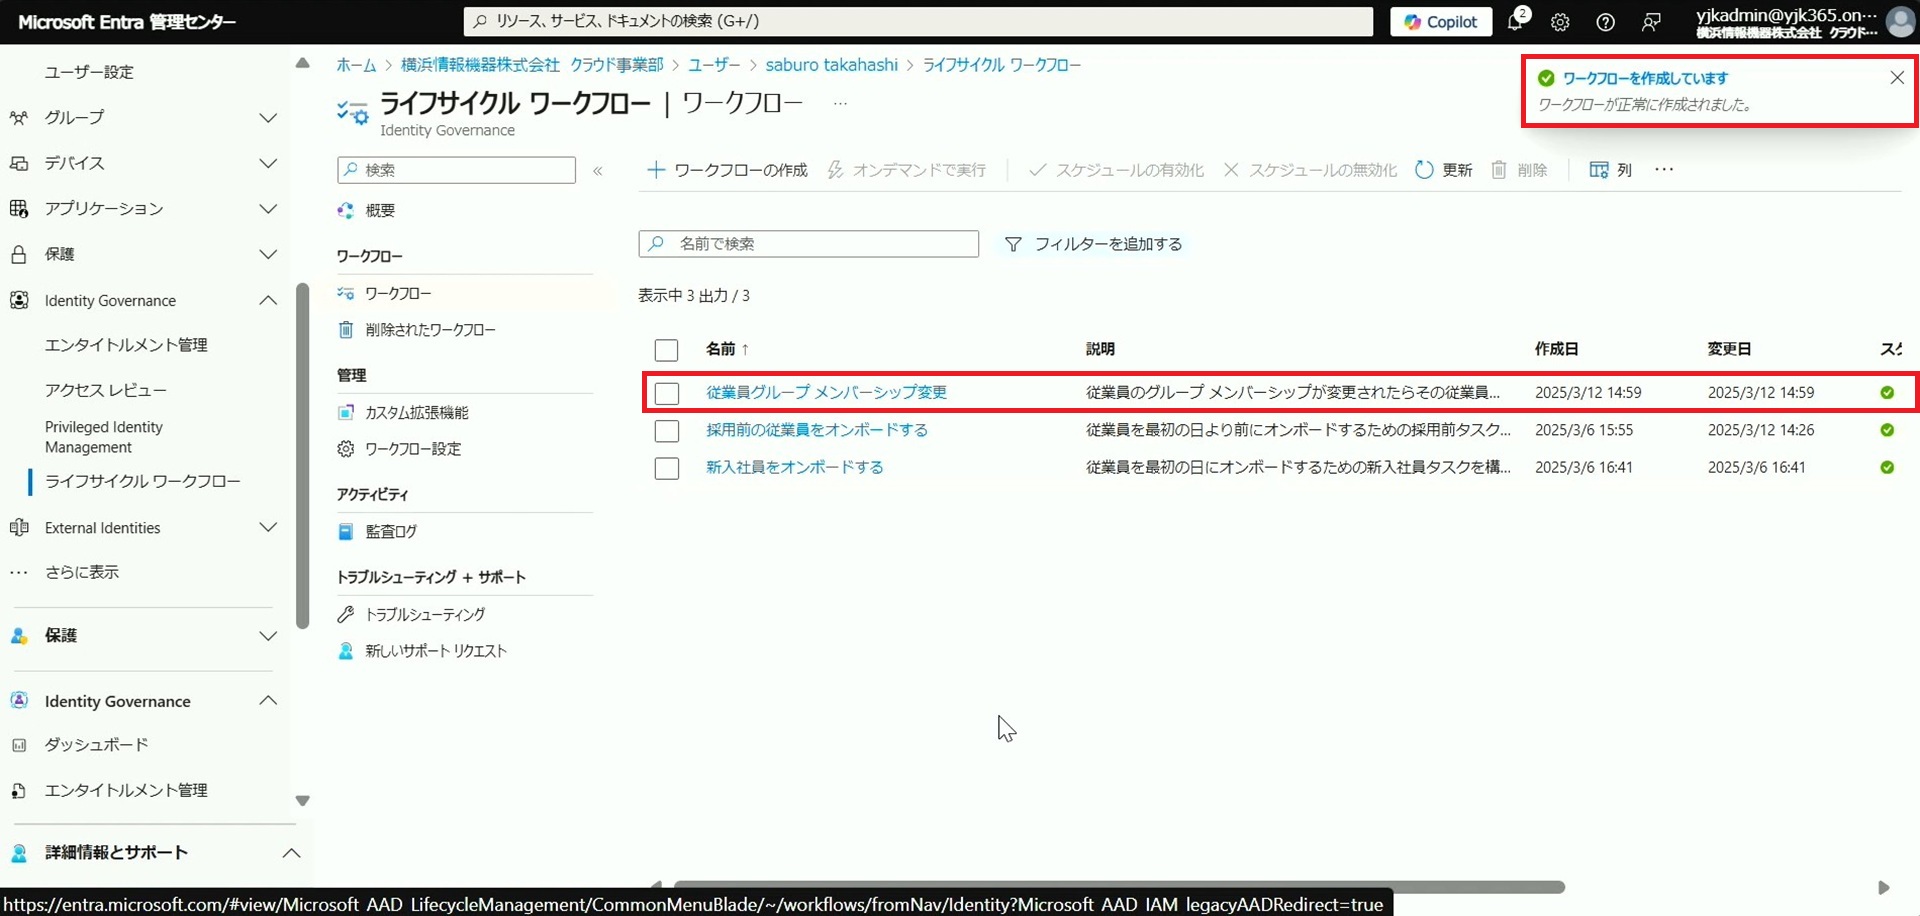Open ユーザー設定 in sidebar
This screenshot has width=1920, height=916.
click(x=89, y=72)
